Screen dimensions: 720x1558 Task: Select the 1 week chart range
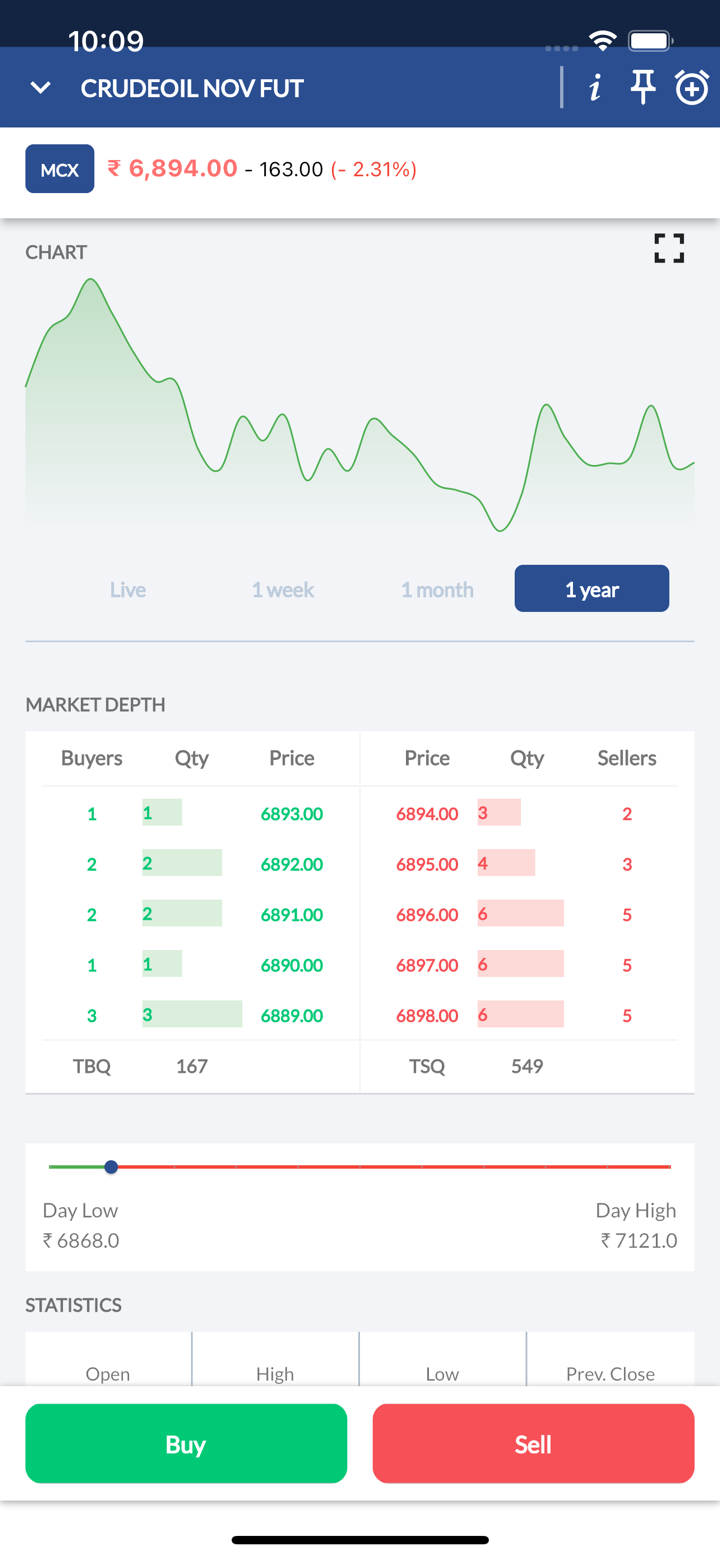click(283, 589)
